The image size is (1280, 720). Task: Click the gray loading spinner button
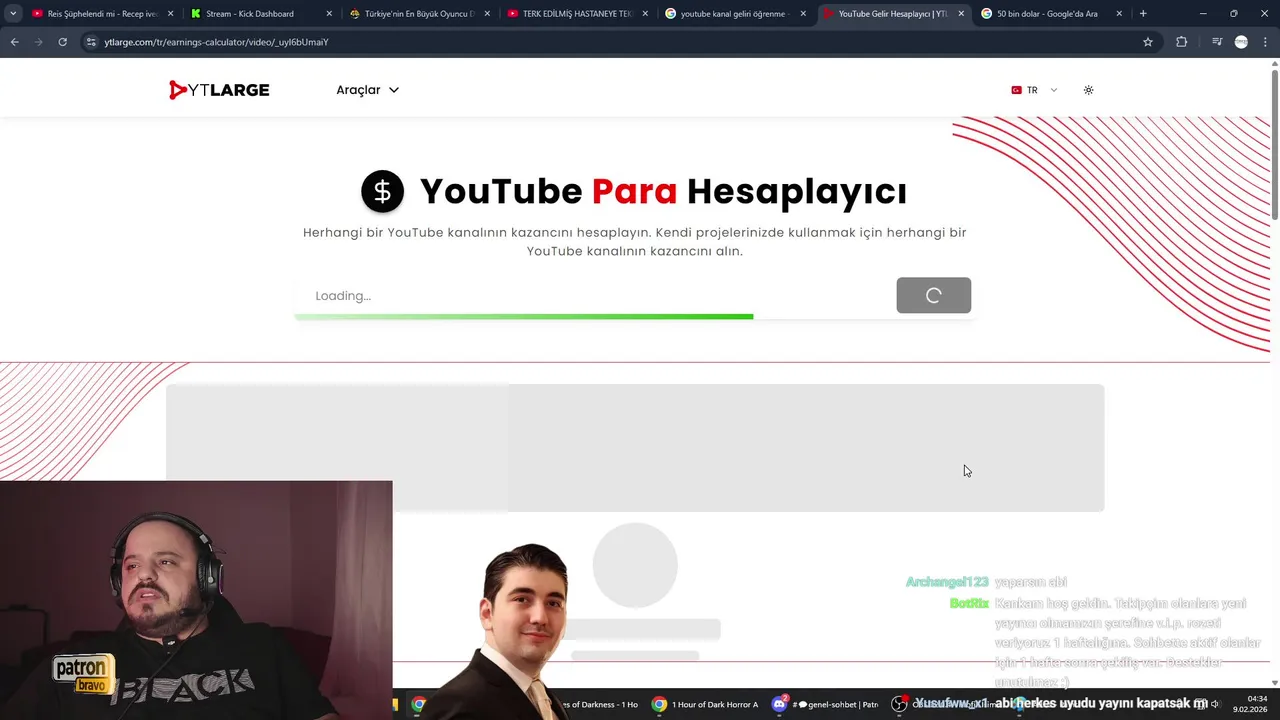coord(933,295)
